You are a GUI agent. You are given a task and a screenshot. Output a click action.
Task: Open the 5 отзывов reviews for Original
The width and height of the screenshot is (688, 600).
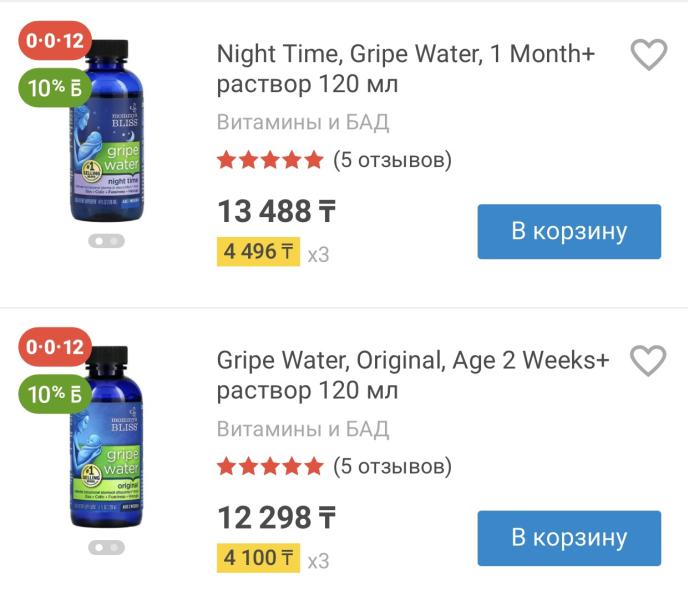point(392,466)
